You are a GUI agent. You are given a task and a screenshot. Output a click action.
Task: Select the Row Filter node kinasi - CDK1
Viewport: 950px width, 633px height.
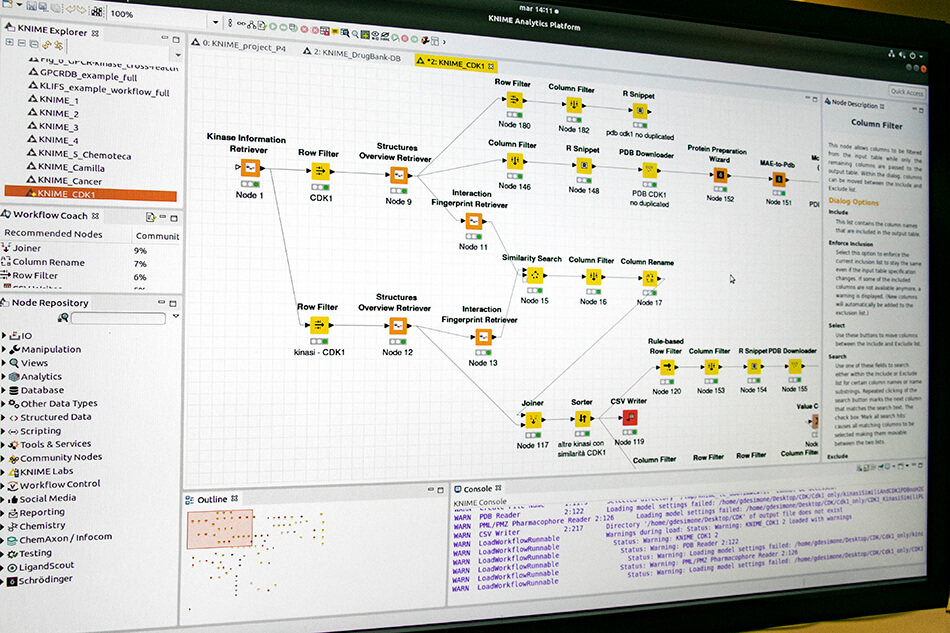(x=319, y=325)
